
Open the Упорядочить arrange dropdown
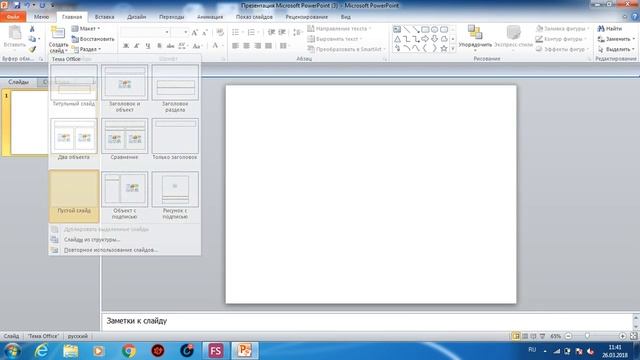(475, 38)
